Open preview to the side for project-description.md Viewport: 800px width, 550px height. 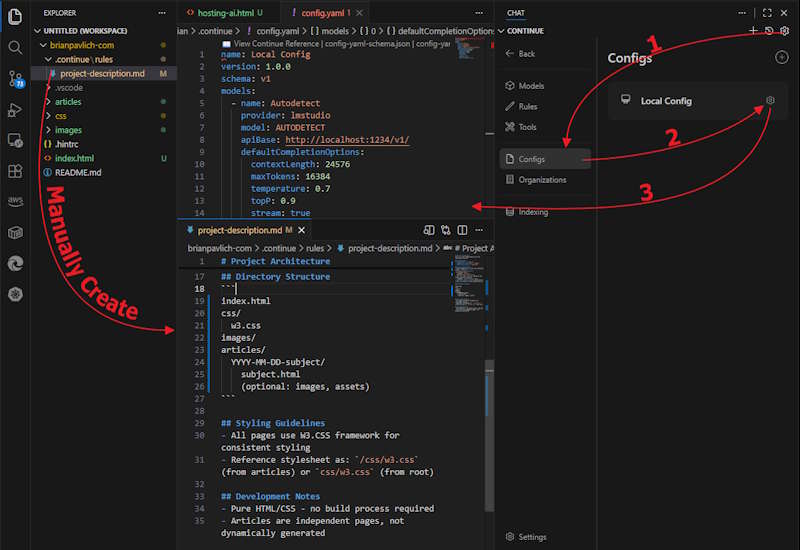coord(429,230)
